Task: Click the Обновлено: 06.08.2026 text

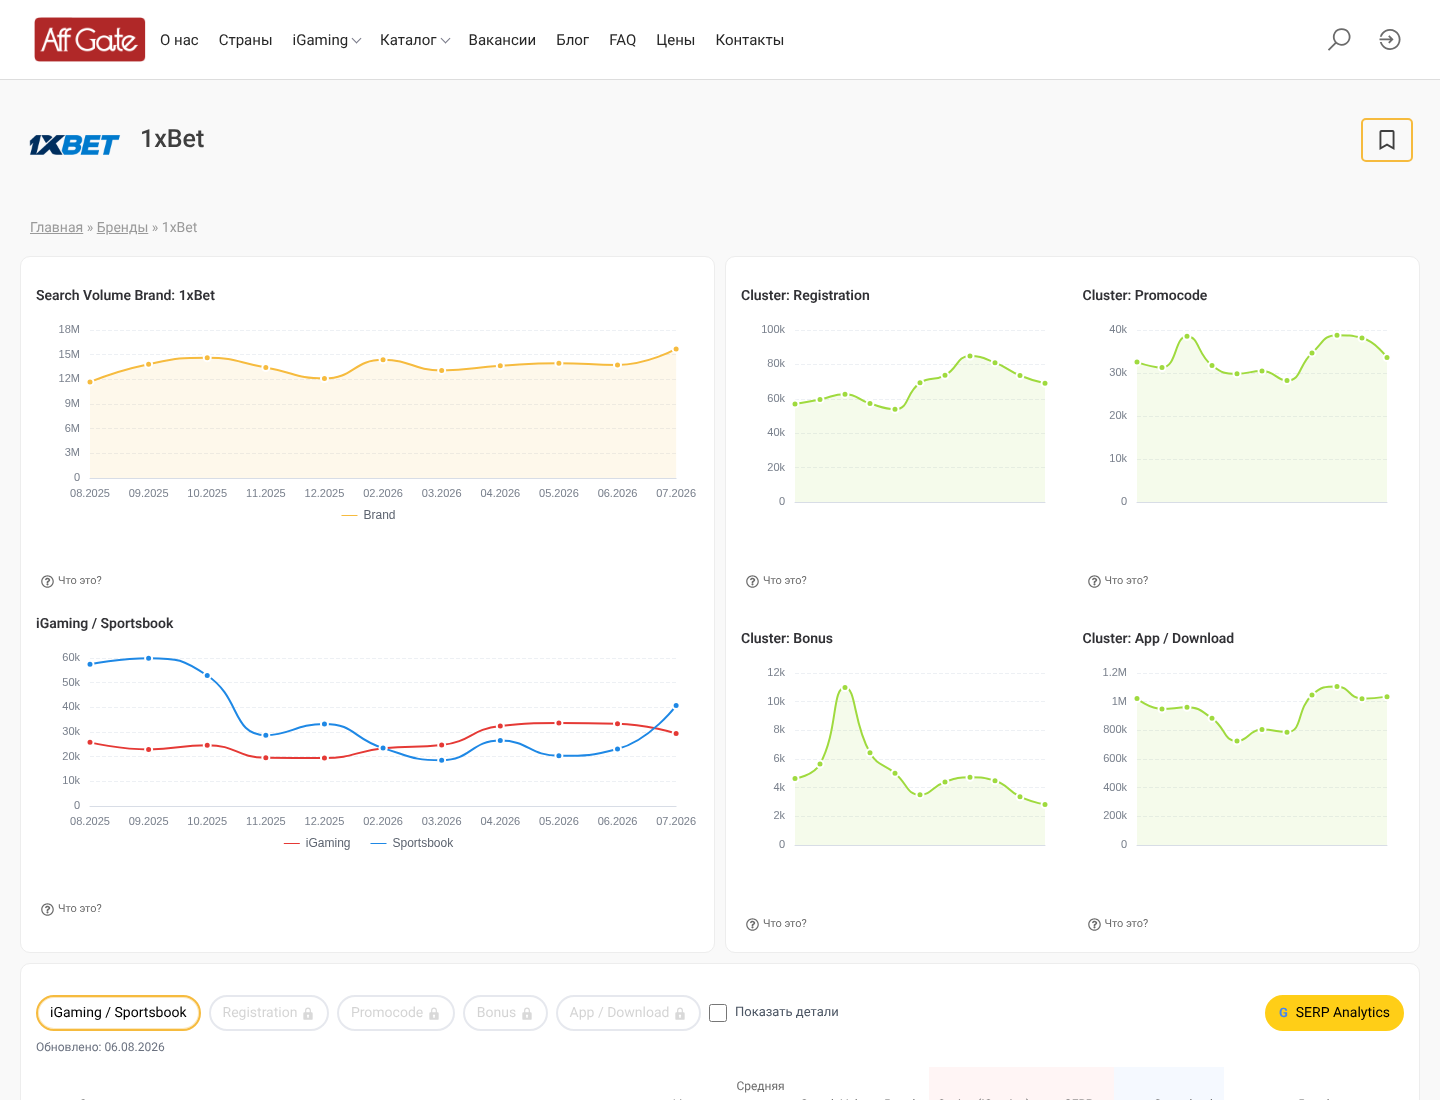Action: pyautogui.click(x=100, y=1048)
